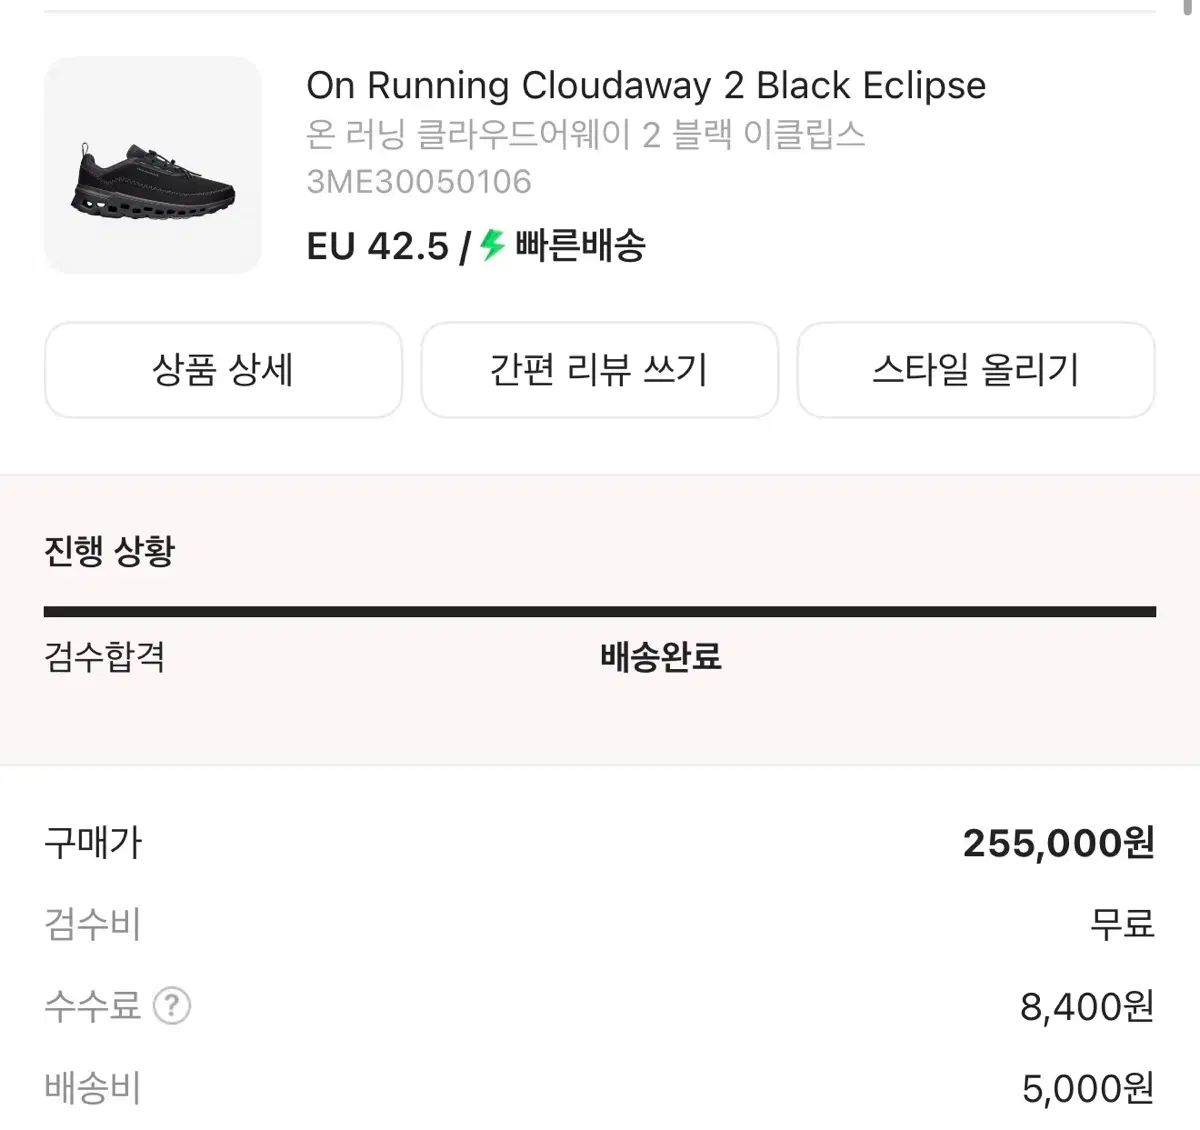Open the On Running Cloudaway 2 title
The image size is (1200, 1130).
click(645, 86)
